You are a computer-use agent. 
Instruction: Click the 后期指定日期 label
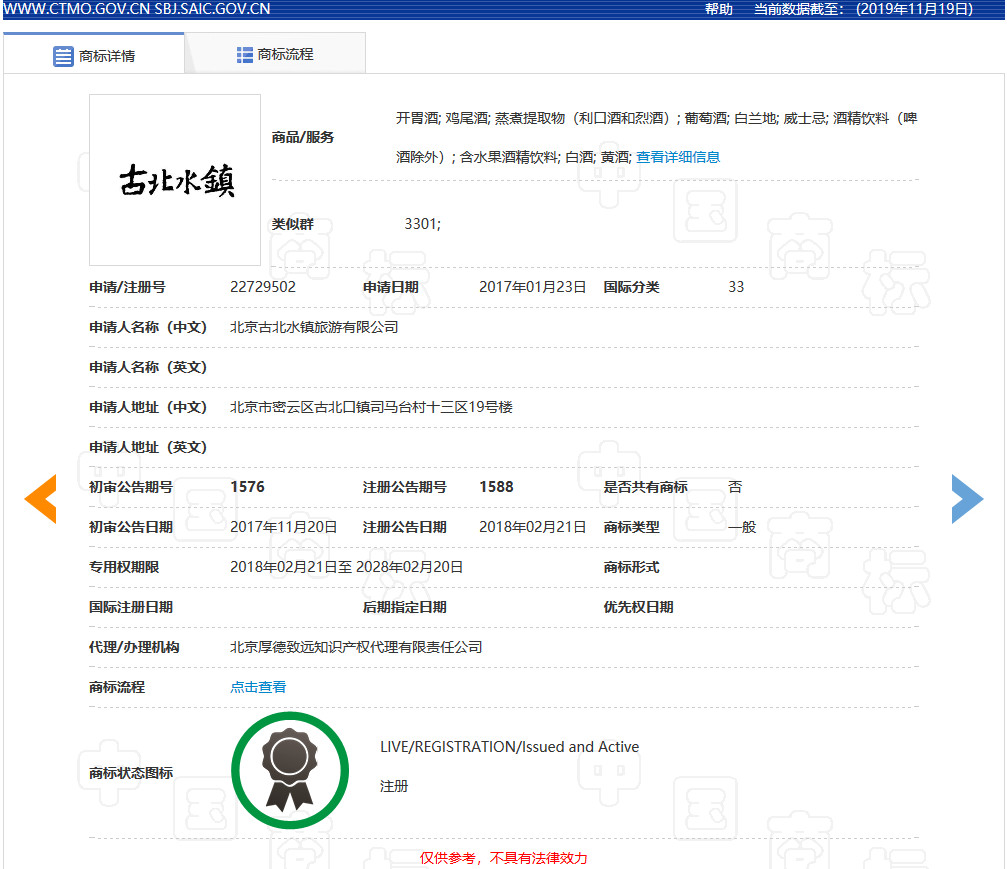[x=405, y=607]
